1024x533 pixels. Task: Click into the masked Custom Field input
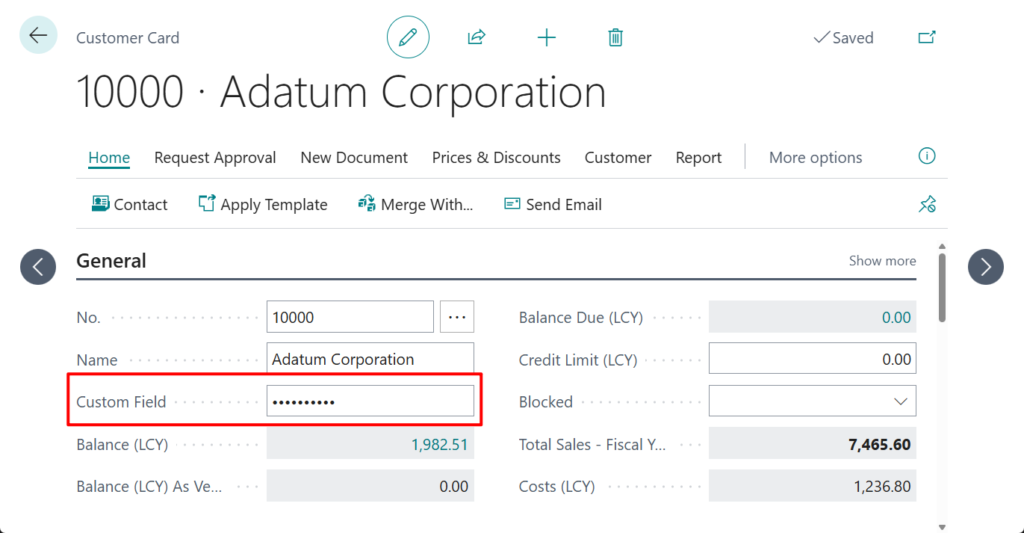370,402
